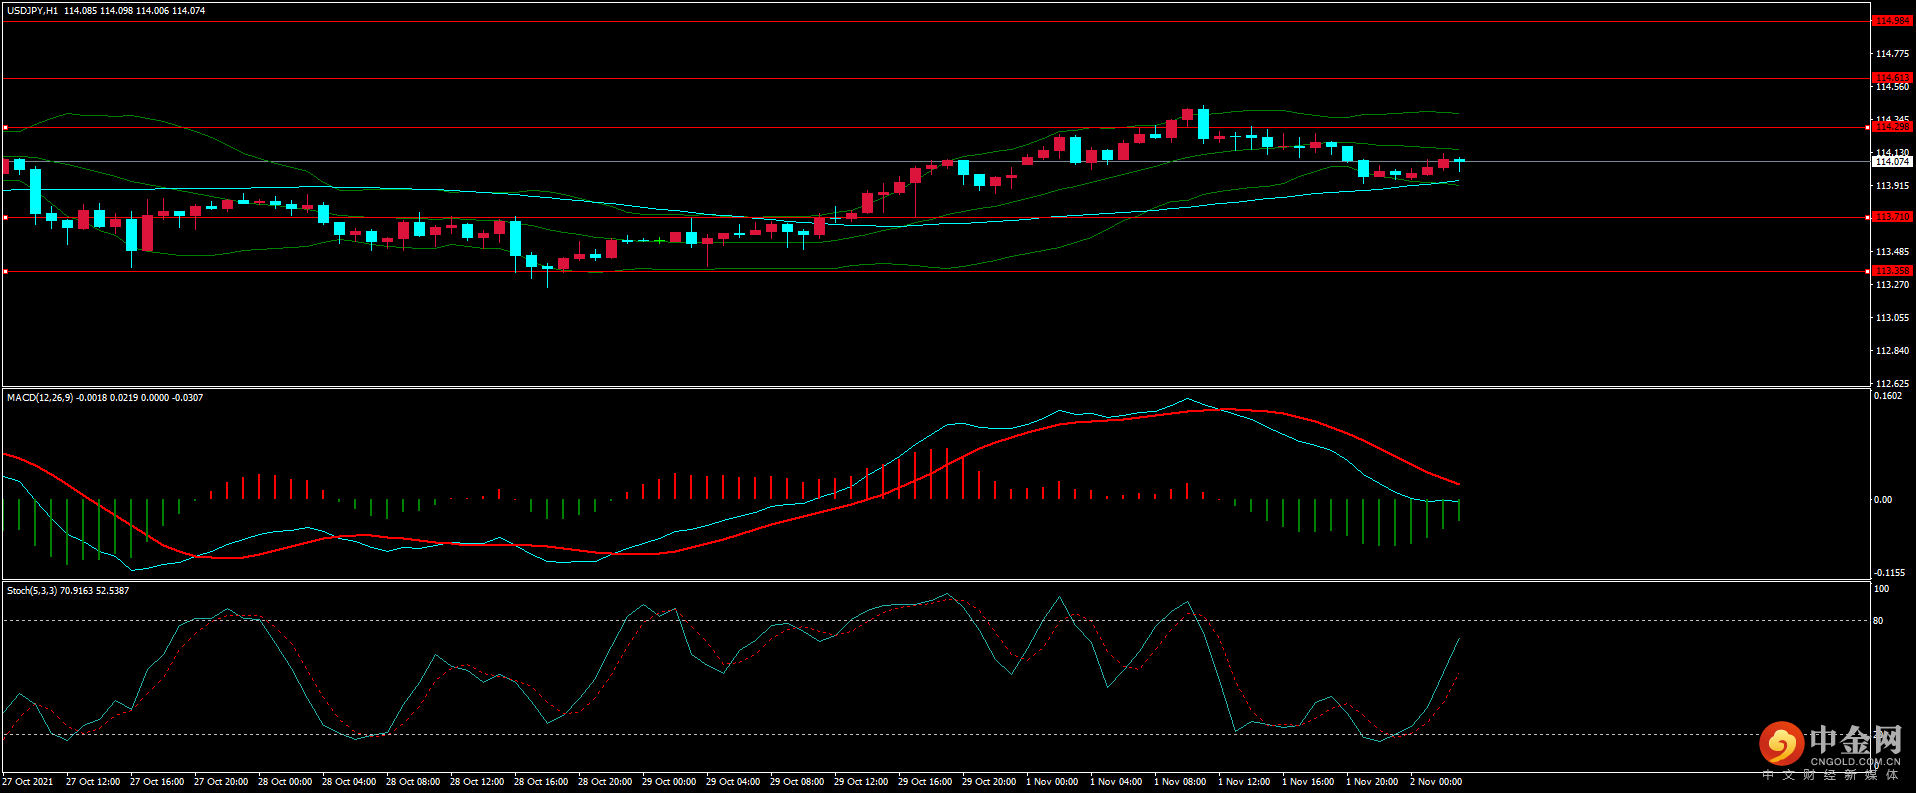1916x793 pixels.
Task: Open the CNGOLD.COM.CN watermark link
Action: 1855,761
